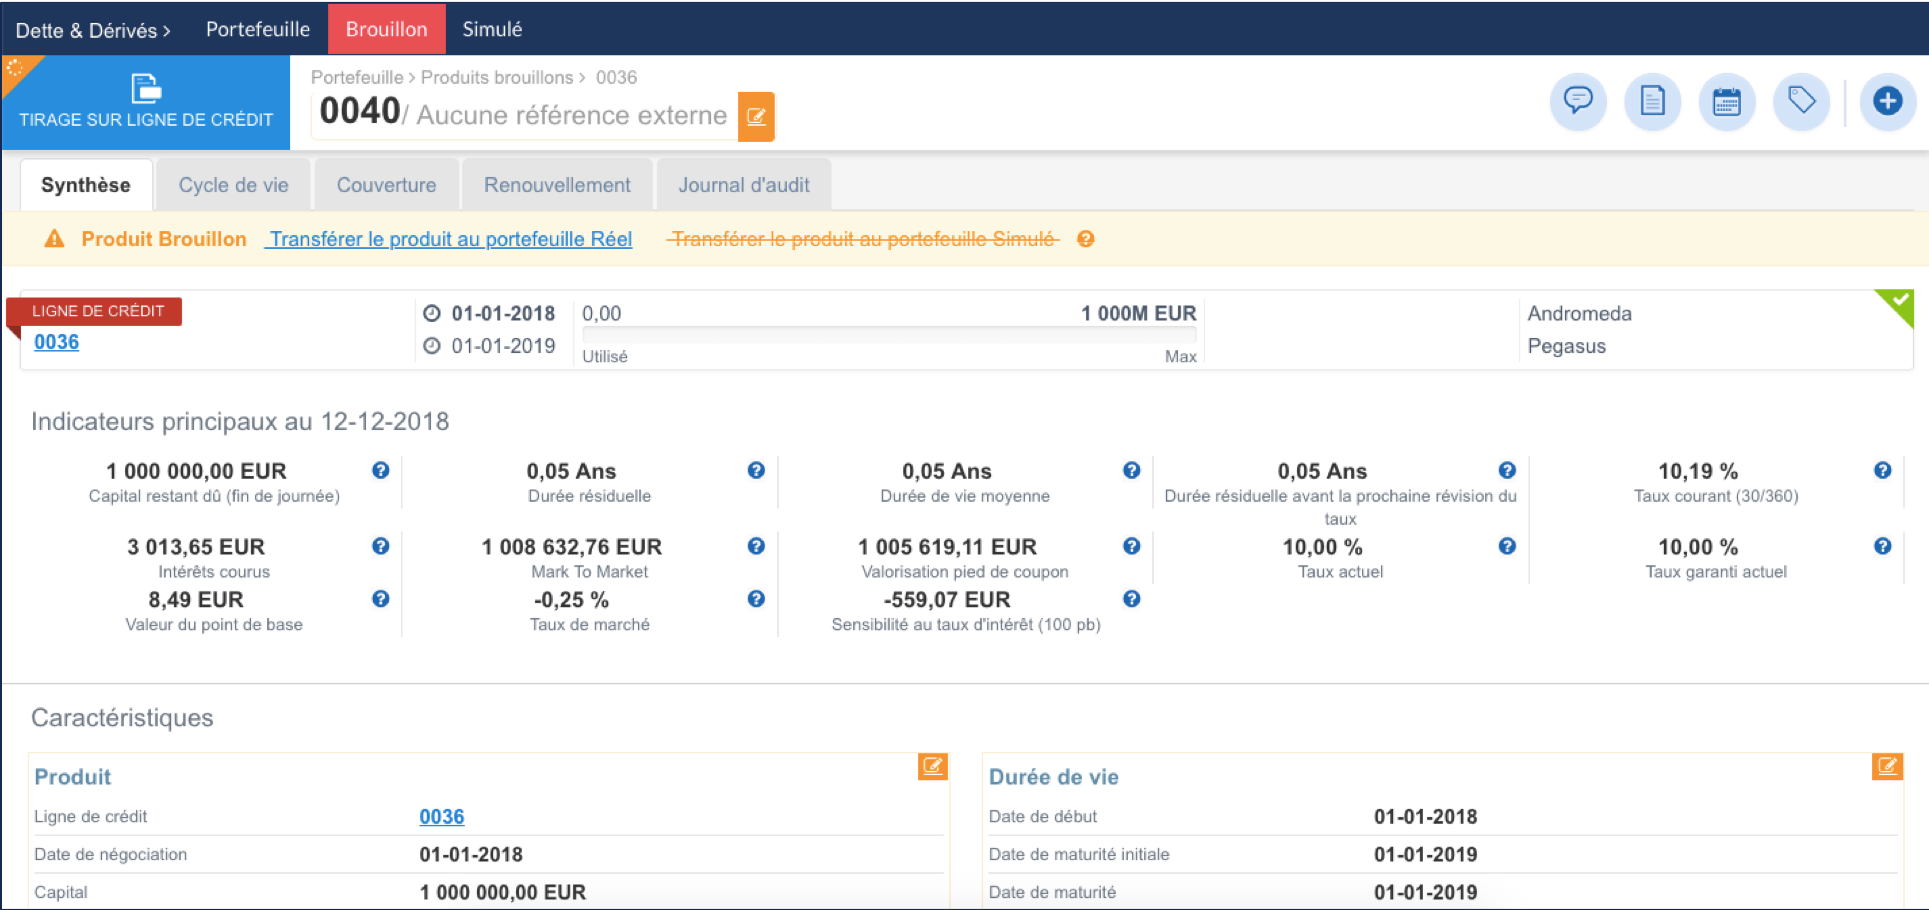This screenshot has height=910, width=1929.
Task: Click edit icon for Produit section
Action: [x=932, y=767]
